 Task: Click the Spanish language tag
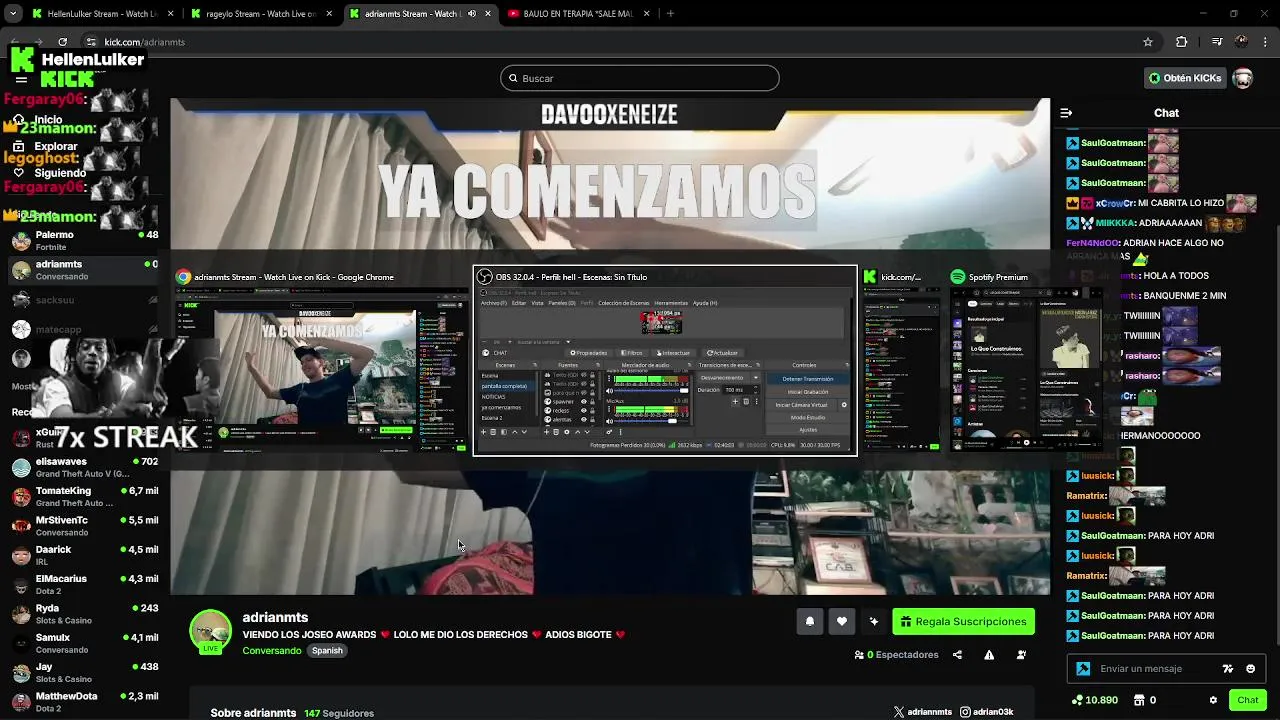pyautogui.click(x=327, y=651)
